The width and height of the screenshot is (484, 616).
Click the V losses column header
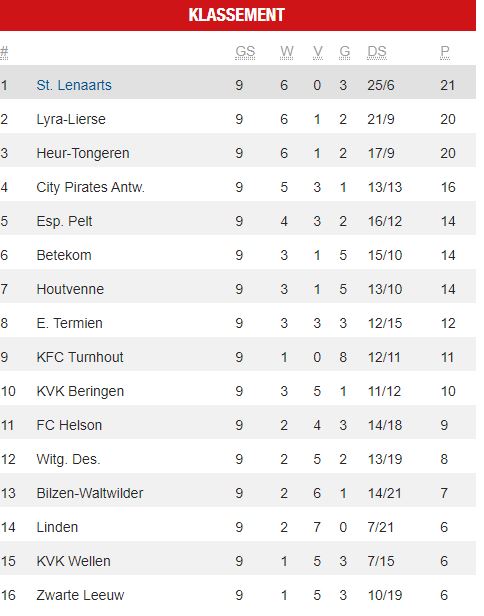point(318,51)
